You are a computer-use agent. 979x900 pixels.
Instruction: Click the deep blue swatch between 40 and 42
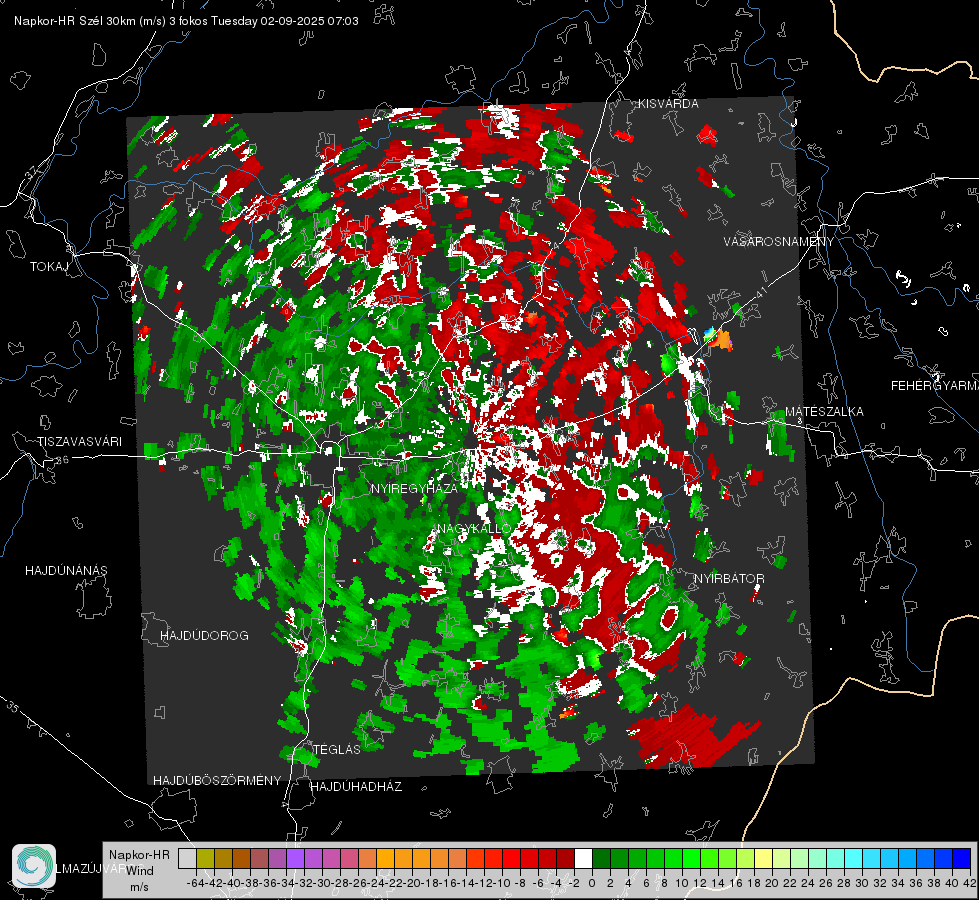(x=961, y=859)
